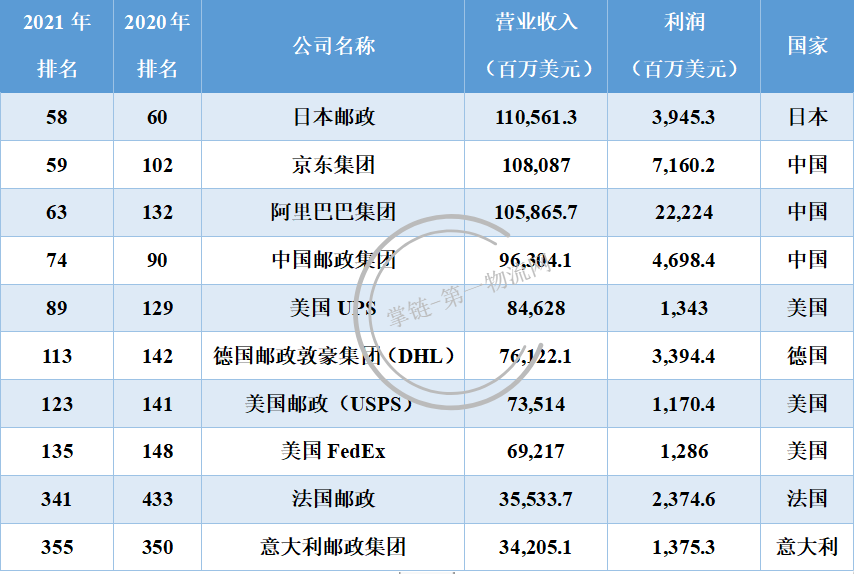
Task: Select the 2020 rank 350 cell
Action: [157, 547]
